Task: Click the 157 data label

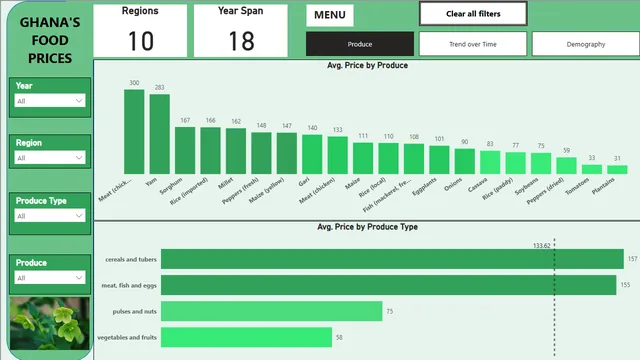Action: pos(632,259)
